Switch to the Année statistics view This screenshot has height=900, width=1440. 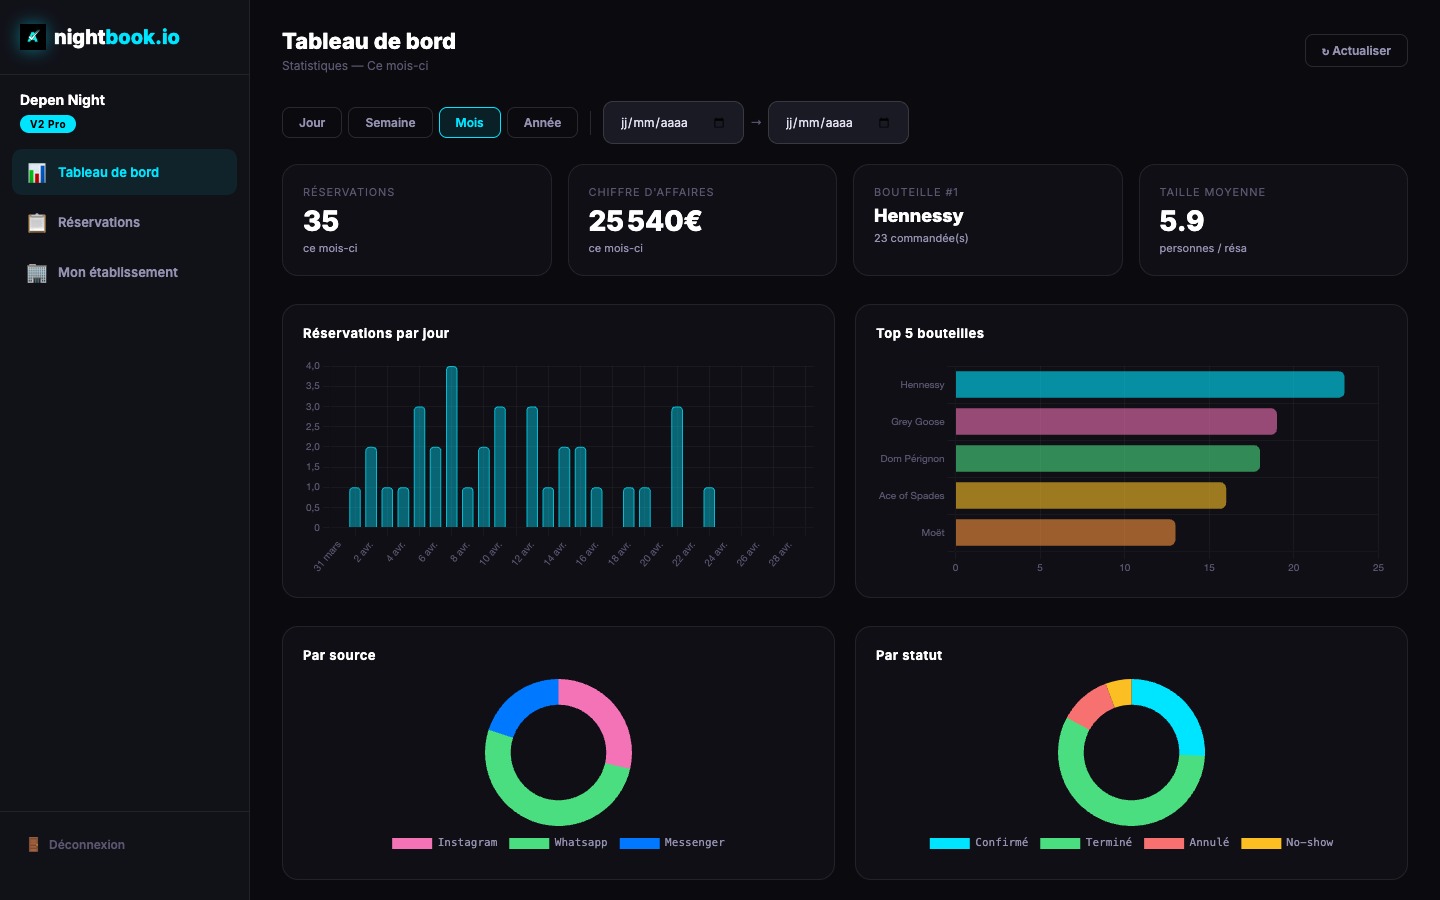(542, 122)
